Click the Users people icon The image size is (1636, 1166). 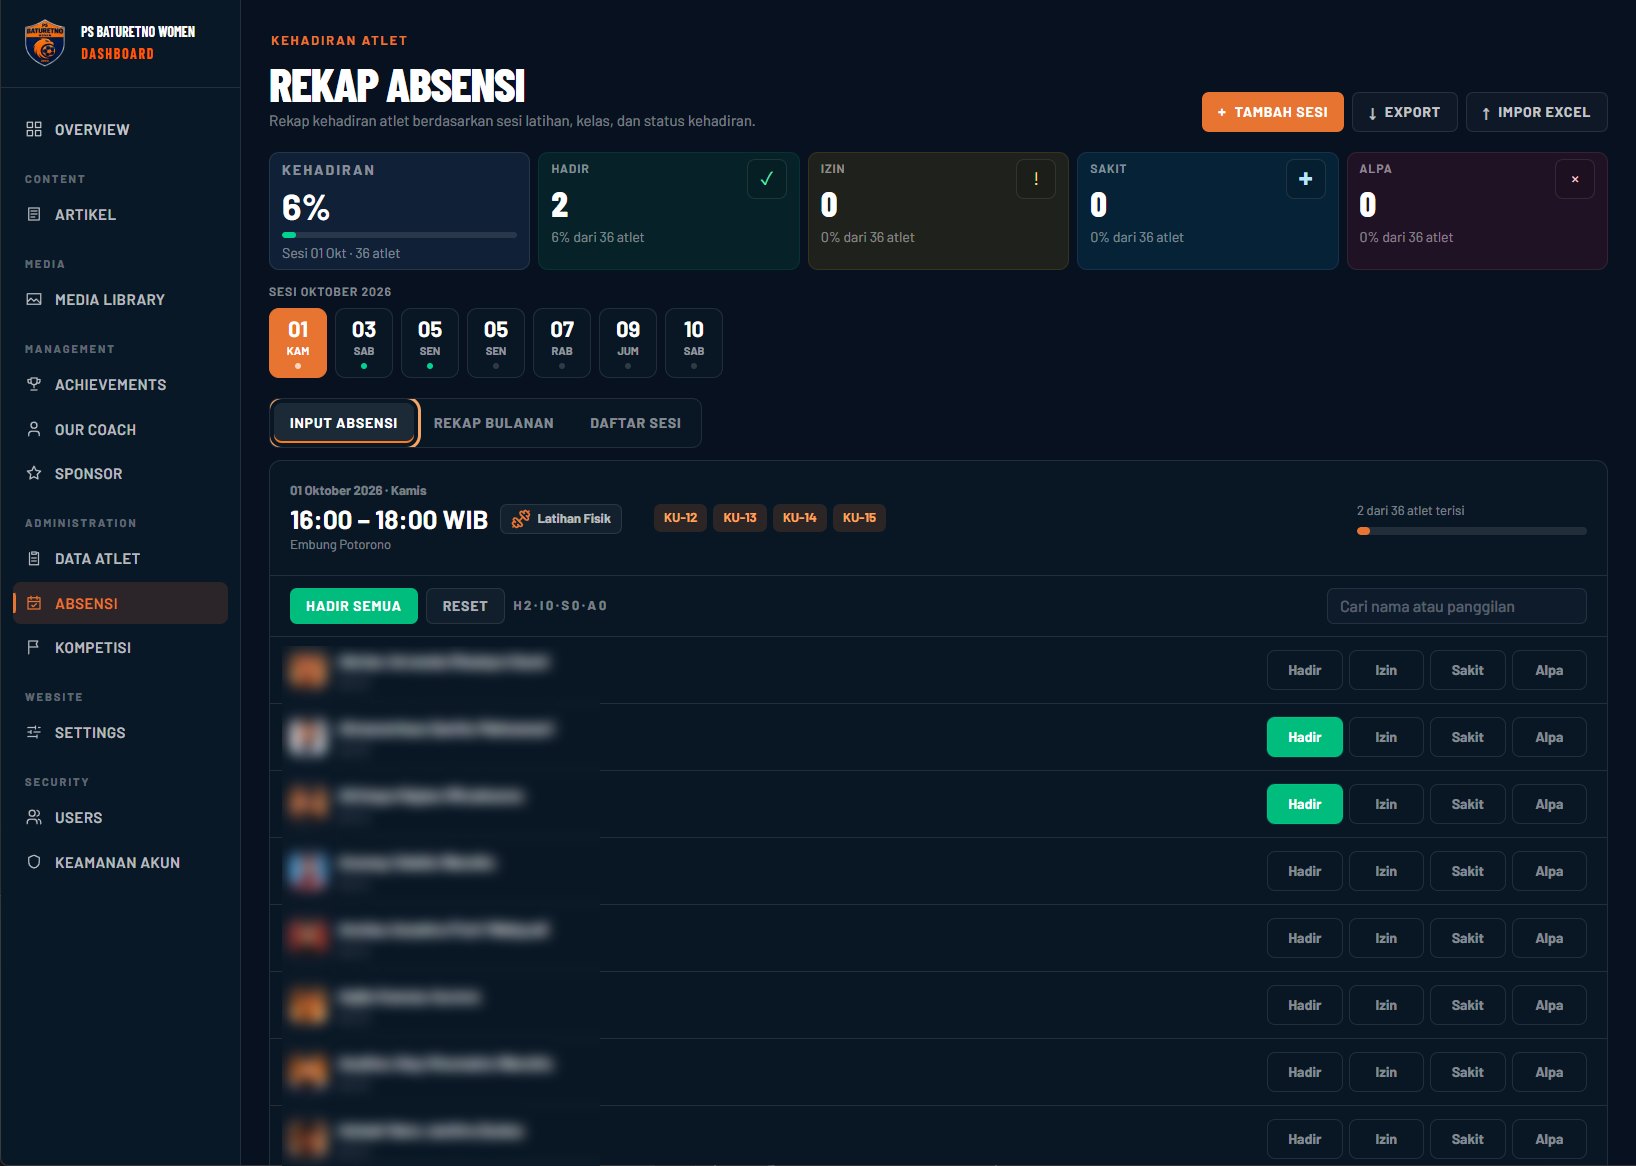coord(34,817)
